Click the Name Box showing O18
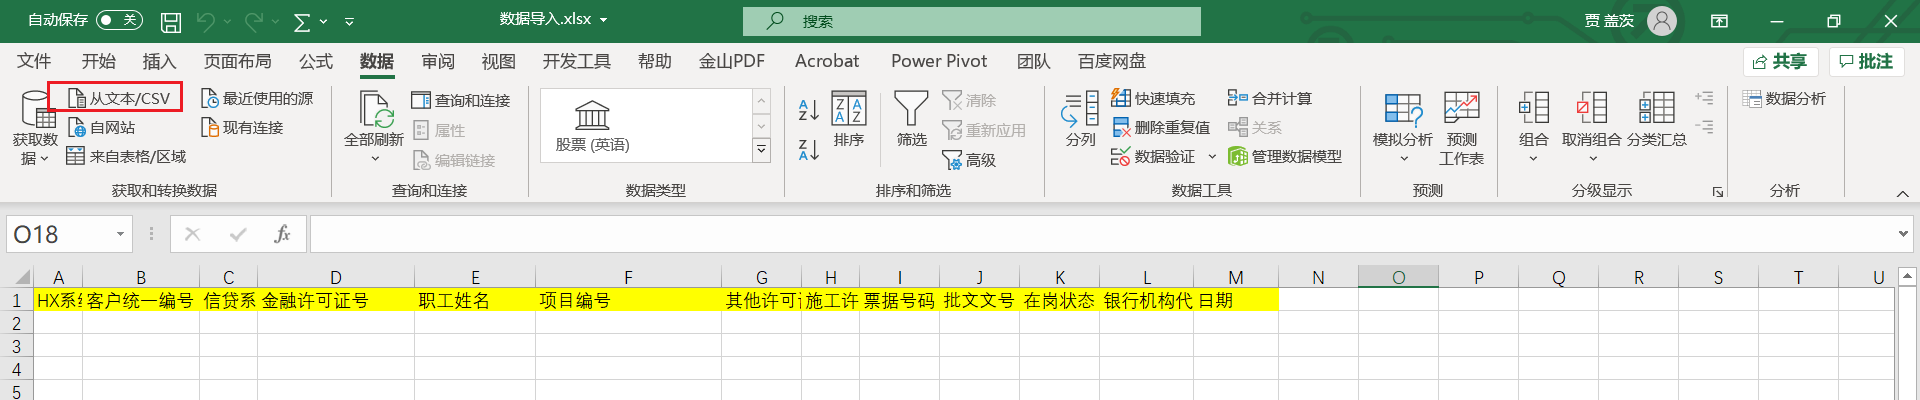This screenshot has height=400, width=1920. (x=68, y=234)
